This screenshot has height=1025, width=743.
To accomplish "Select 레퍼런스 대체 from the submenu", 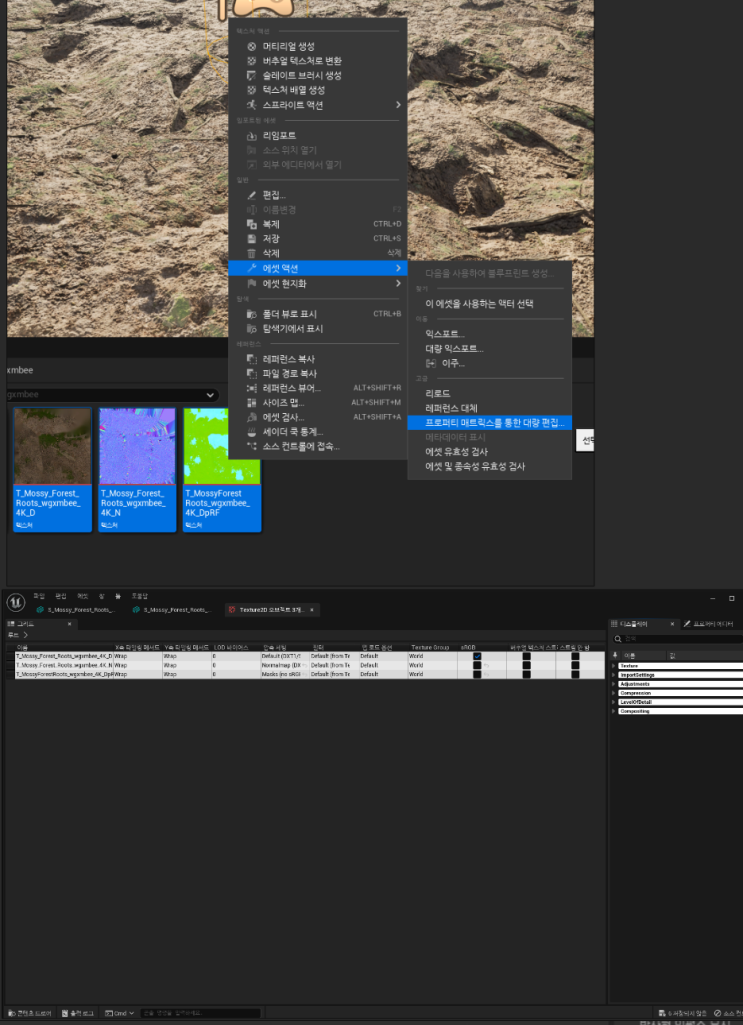I will (451, 408).
